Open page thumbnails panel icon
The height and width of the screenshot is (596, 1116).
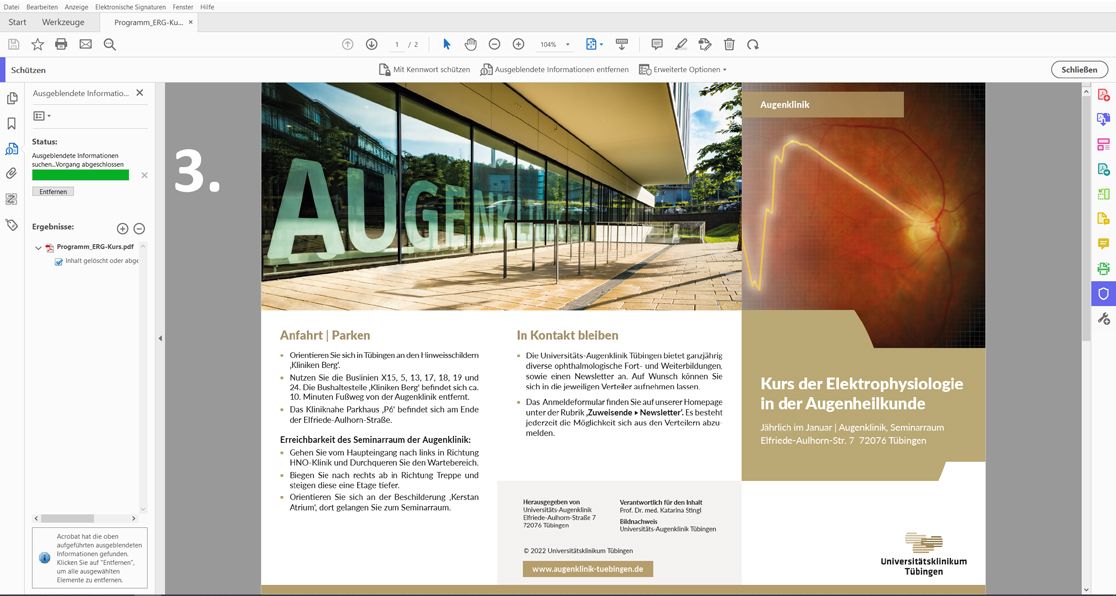(11, 98)
